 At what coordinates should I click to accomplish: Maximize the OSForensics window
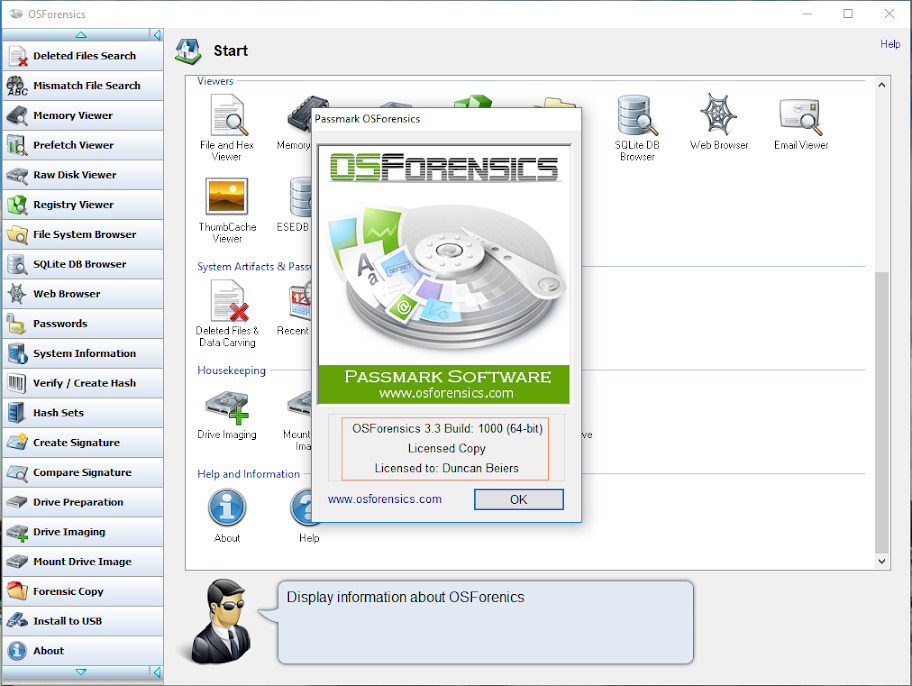[848, 13]
